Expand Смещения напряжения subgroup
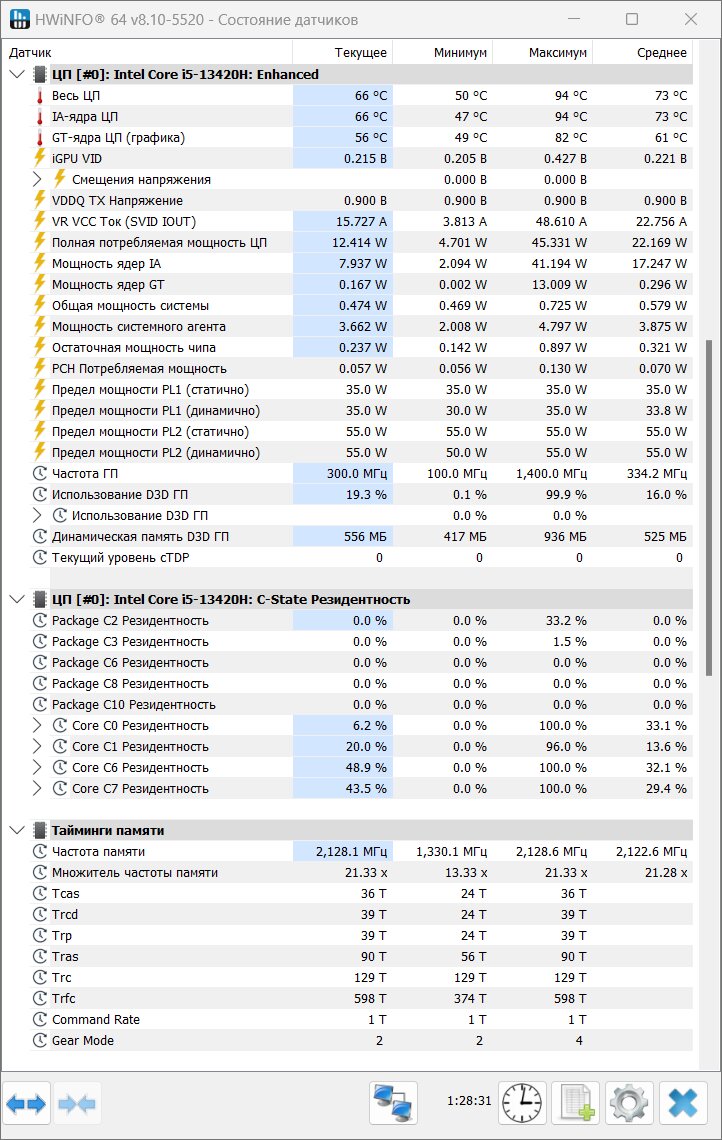Viewport: 722px width, 1140px height. 37,179
